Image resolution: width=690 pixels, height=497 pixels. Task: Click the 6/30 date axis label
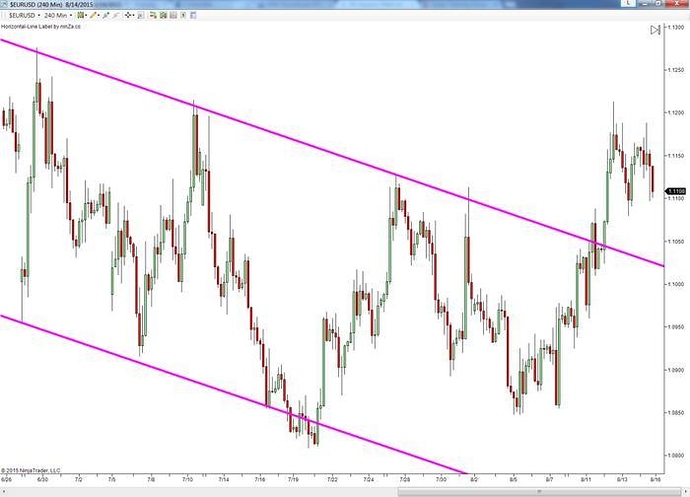[x=42, y=479]
